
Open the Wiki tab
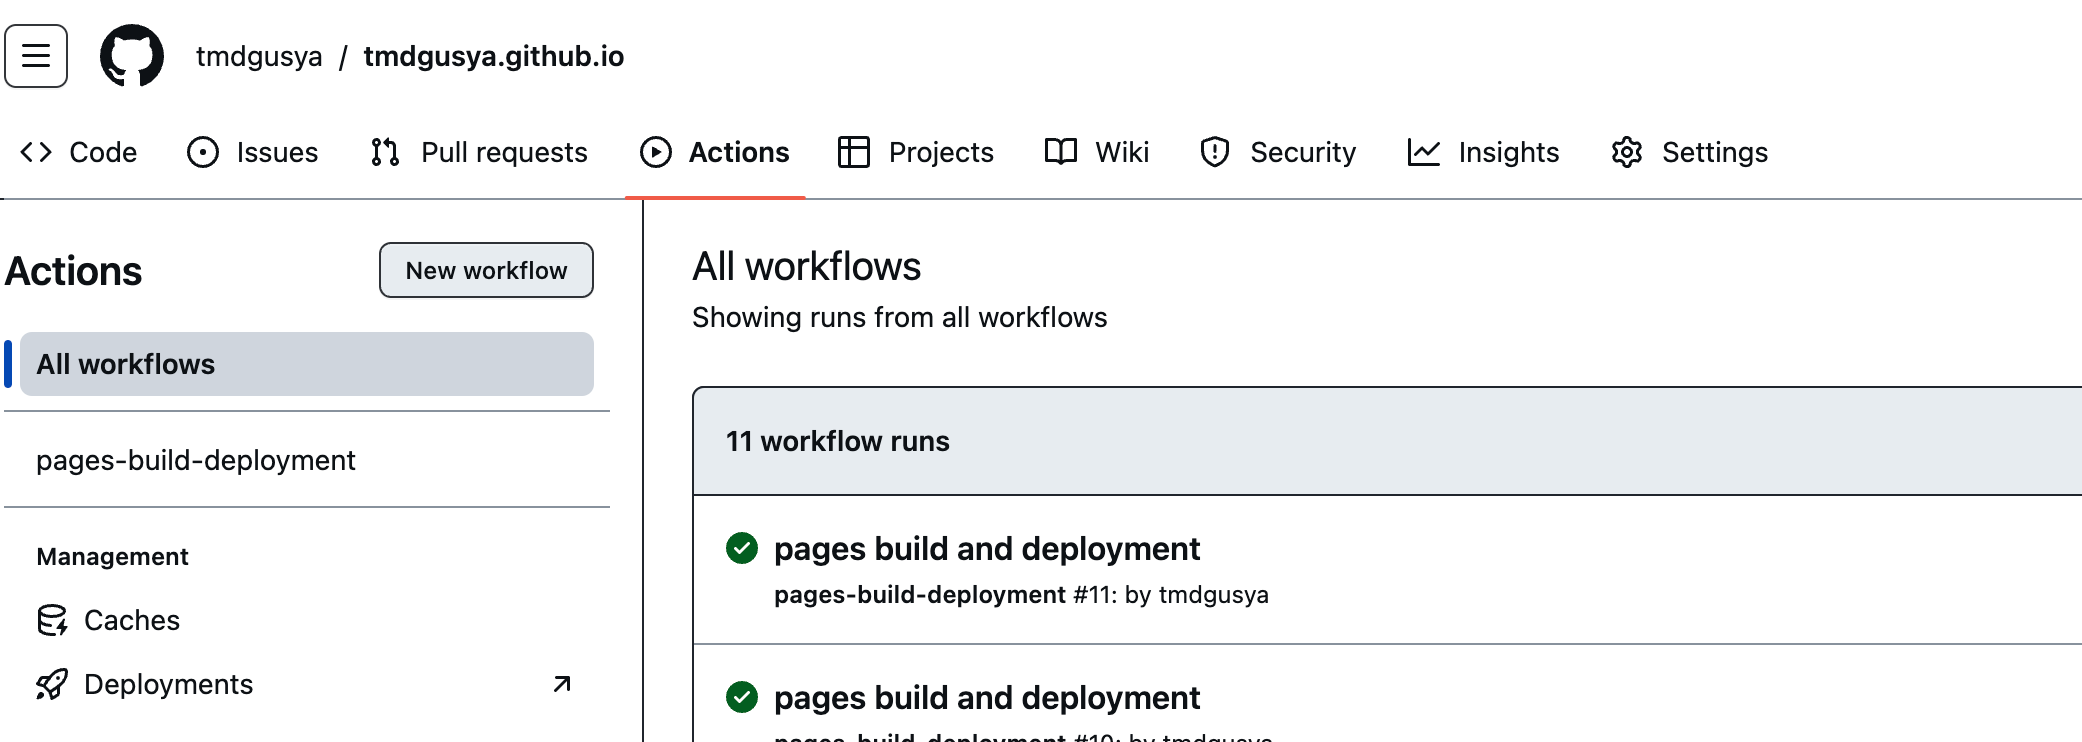[1097, 152]
